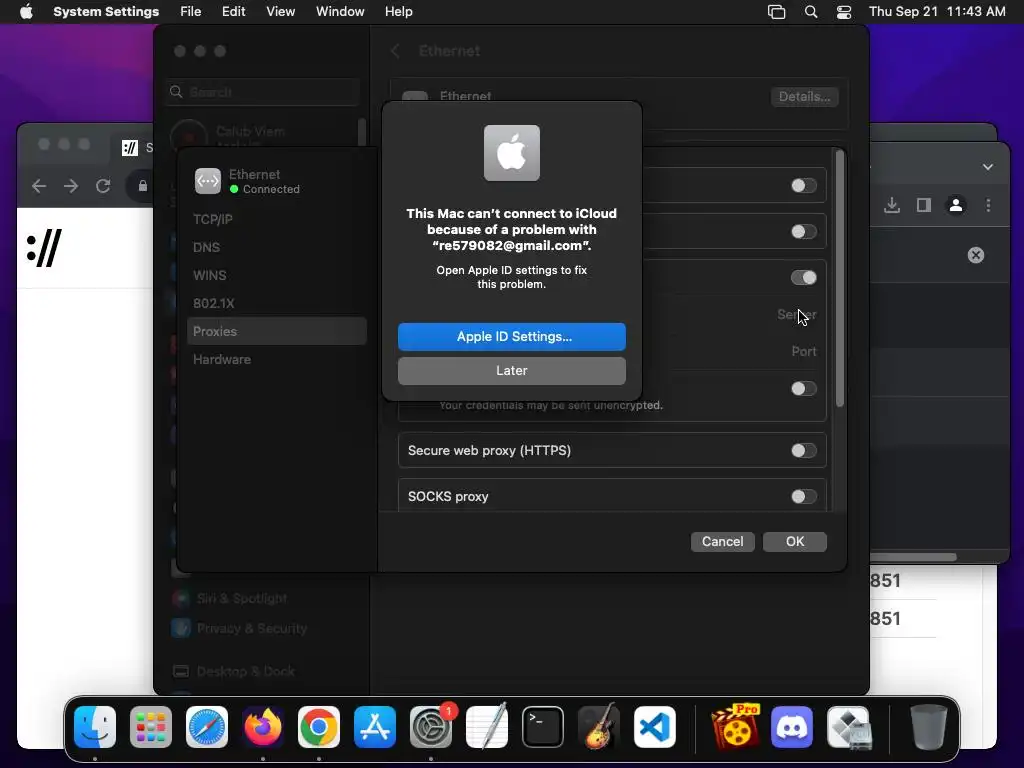
Task: Click Search field in System Settings sidebar
Action: (263, 92)
